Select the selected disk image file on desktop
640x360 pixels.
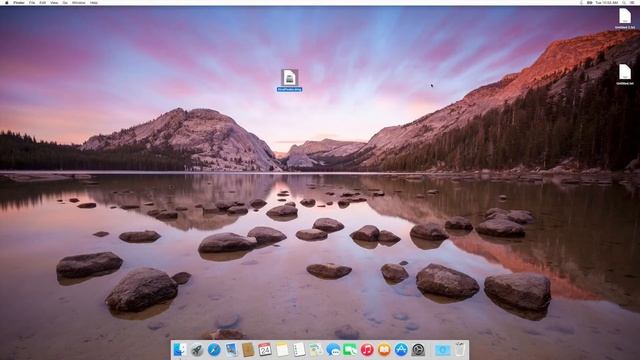point(289,78)
